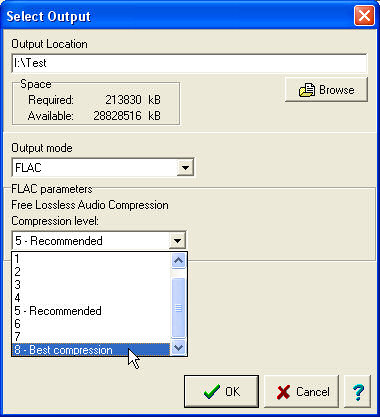Click the Output Location text field
The image size is (380, 417).
pyautogui.click(x=189, y=63)
